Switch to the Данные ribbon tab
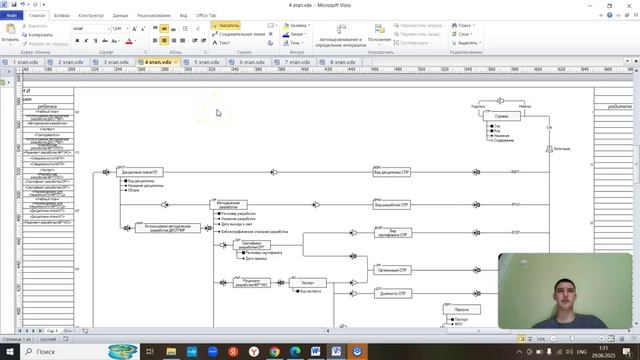 [120, 16]
